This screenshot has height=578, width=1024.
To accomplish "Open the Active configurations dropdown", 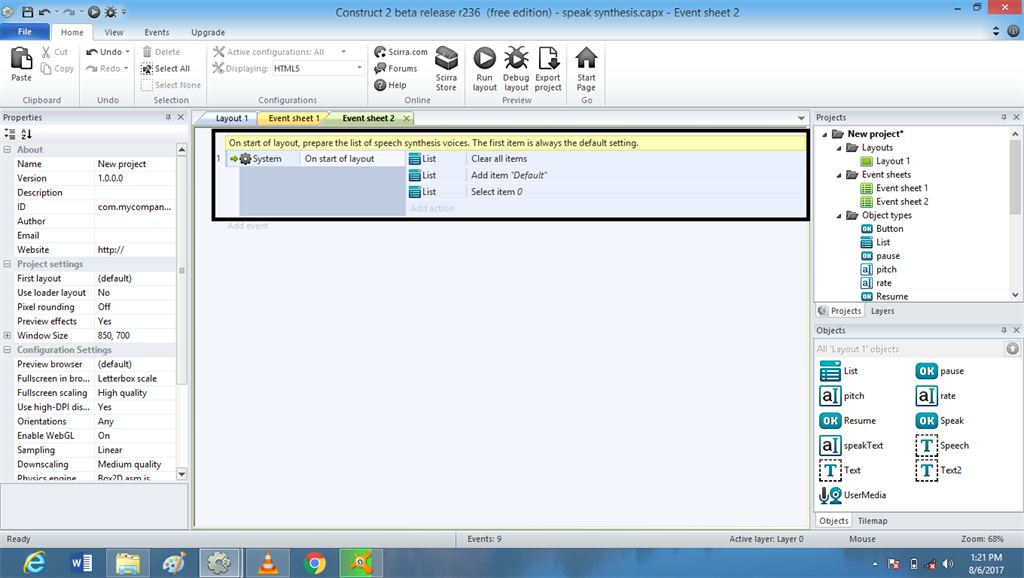I will tap(344, 52).
